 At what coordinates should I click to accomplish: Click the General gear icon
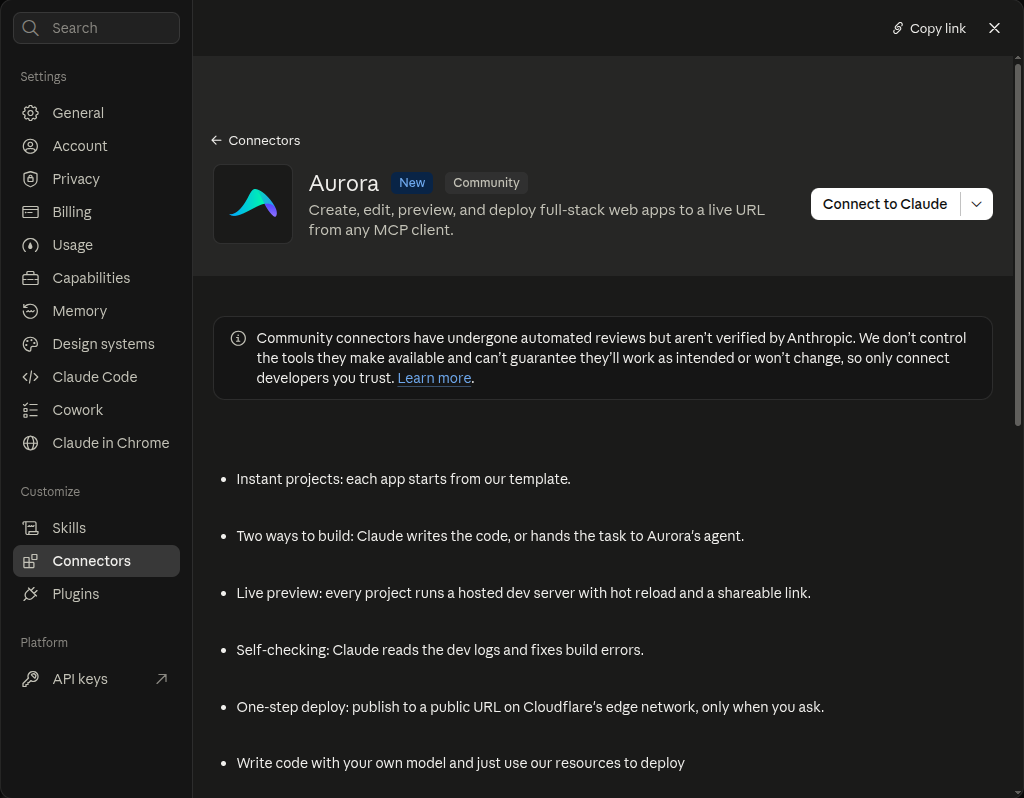click(x=30, y=113)
